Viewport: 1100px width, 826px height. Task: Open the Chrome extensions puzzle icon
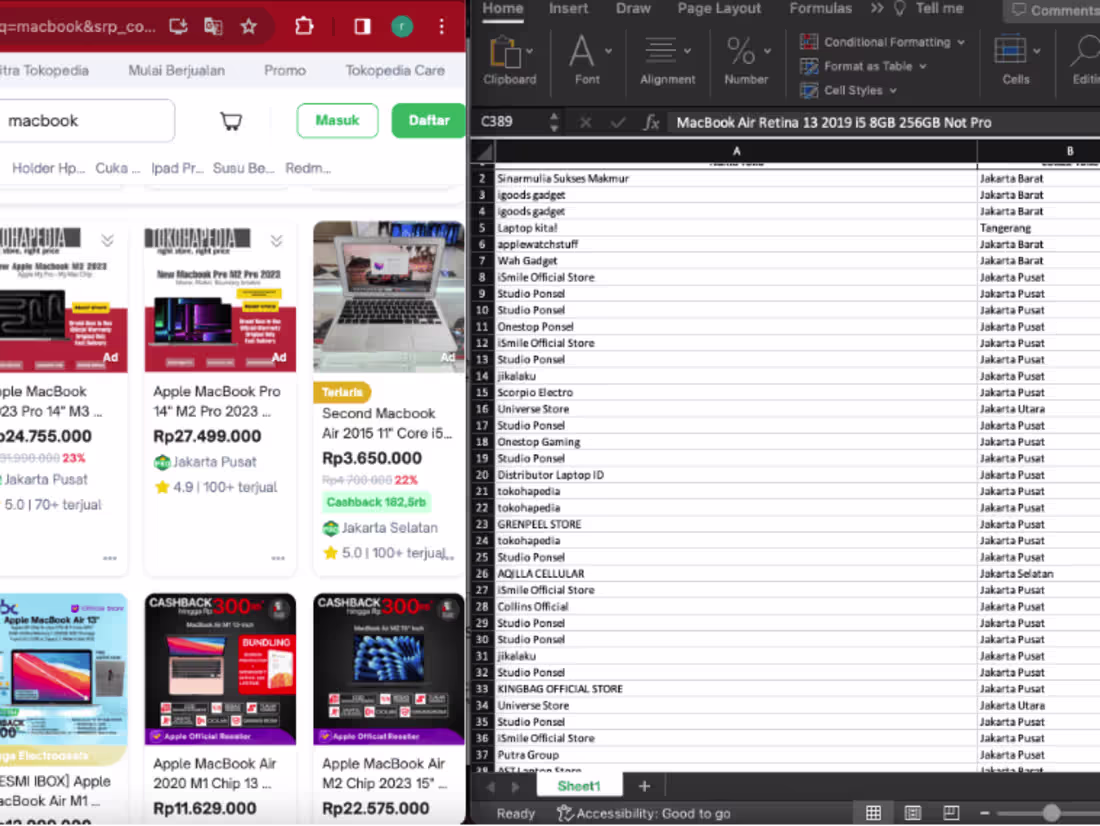304,27
